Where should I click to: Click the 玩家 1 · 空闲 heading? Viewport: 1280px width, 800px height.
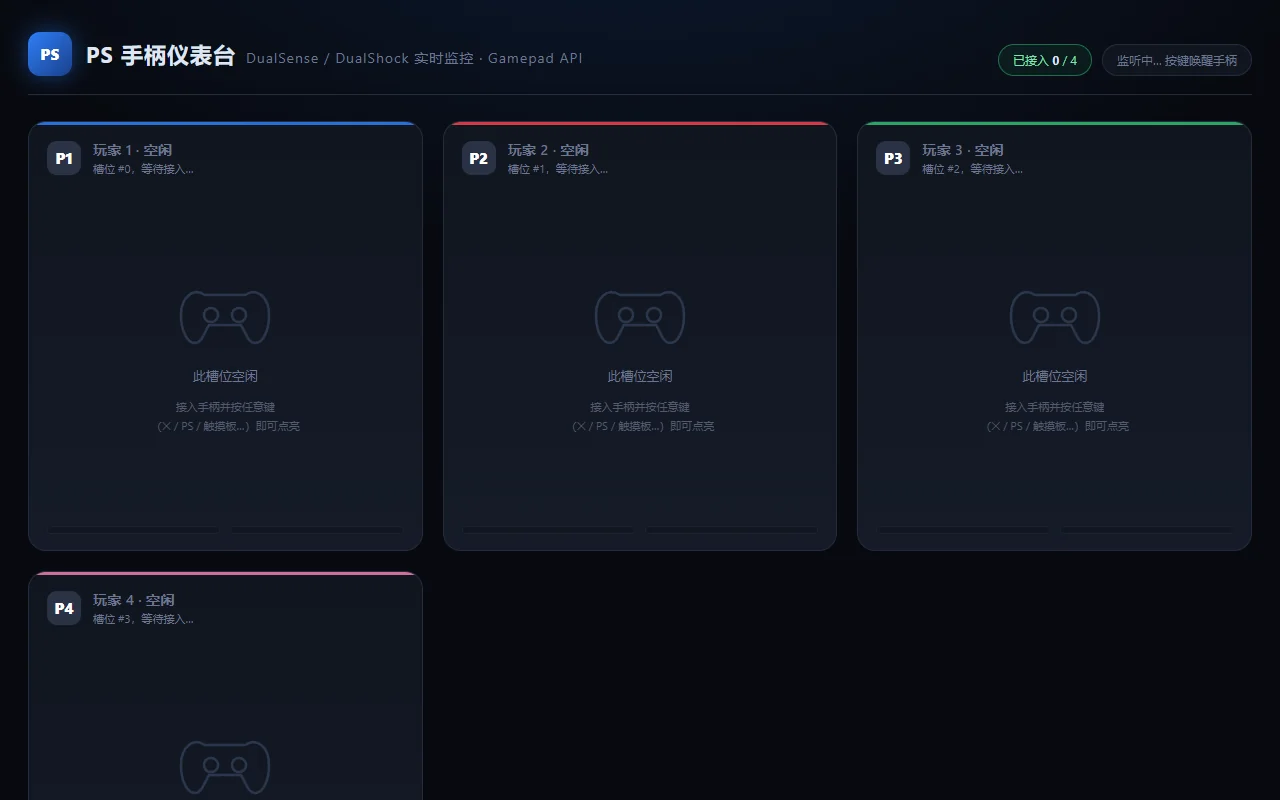[133, 150]
